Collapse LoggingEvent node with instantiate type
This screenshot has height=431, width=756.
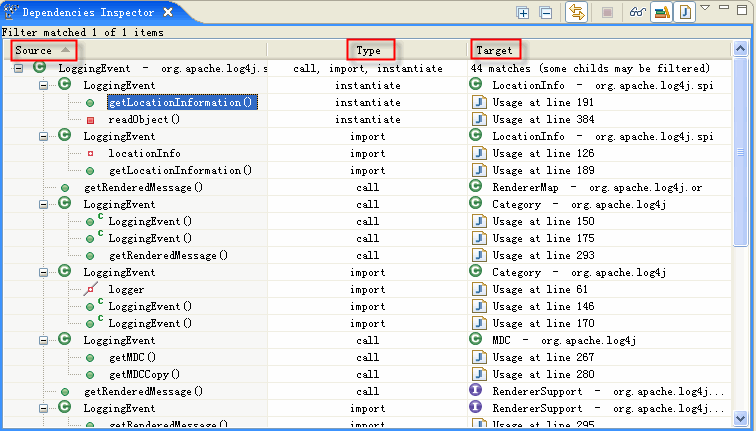pyautogui.click(x=43, y=85)
